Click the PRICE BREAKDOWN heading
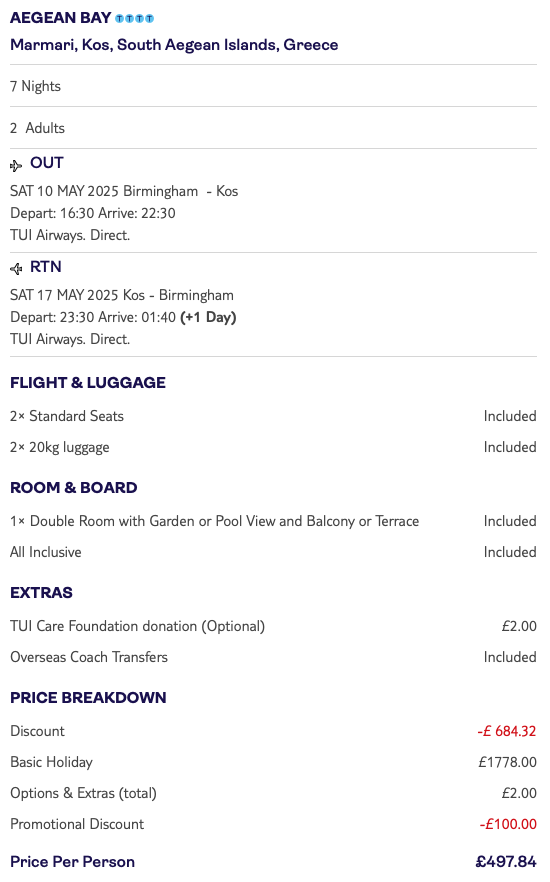 (x=88, y=698)
